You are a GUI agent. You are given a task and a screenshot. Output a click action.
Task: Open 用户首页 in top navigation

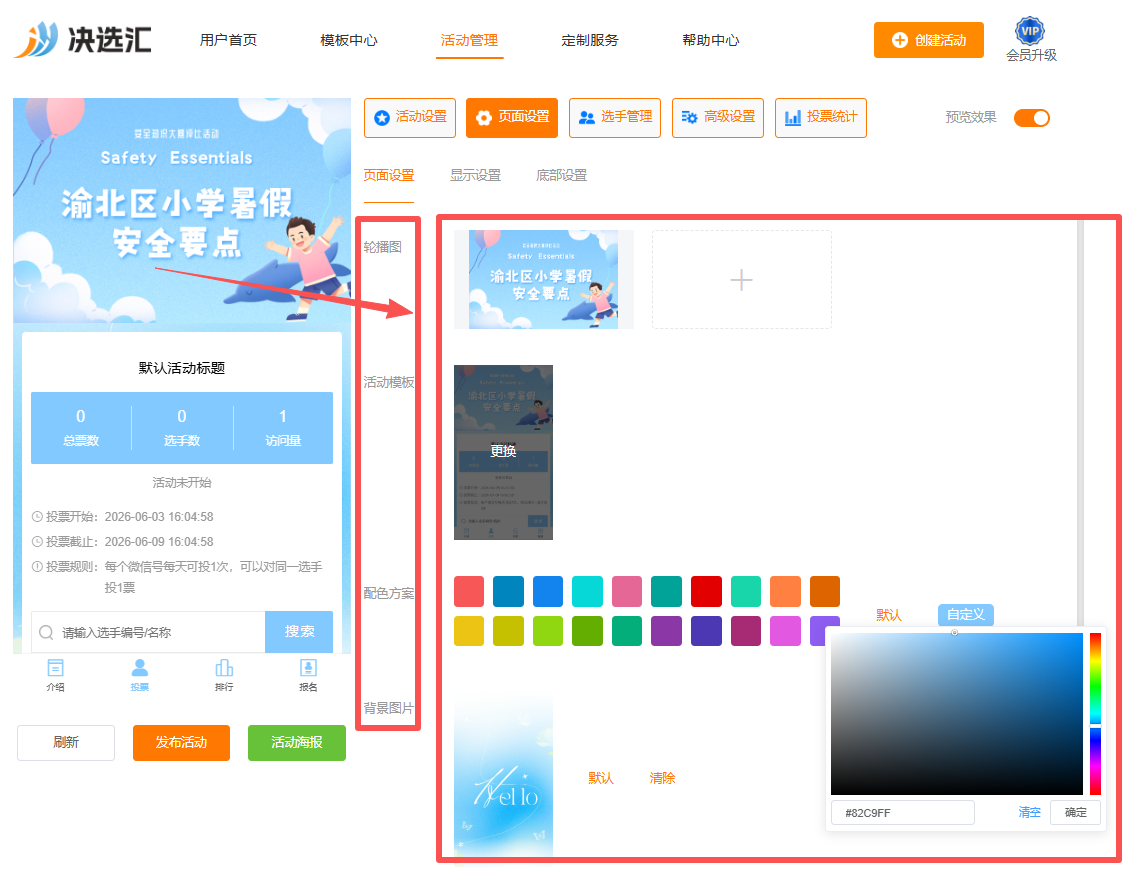[x=228, y=40]
